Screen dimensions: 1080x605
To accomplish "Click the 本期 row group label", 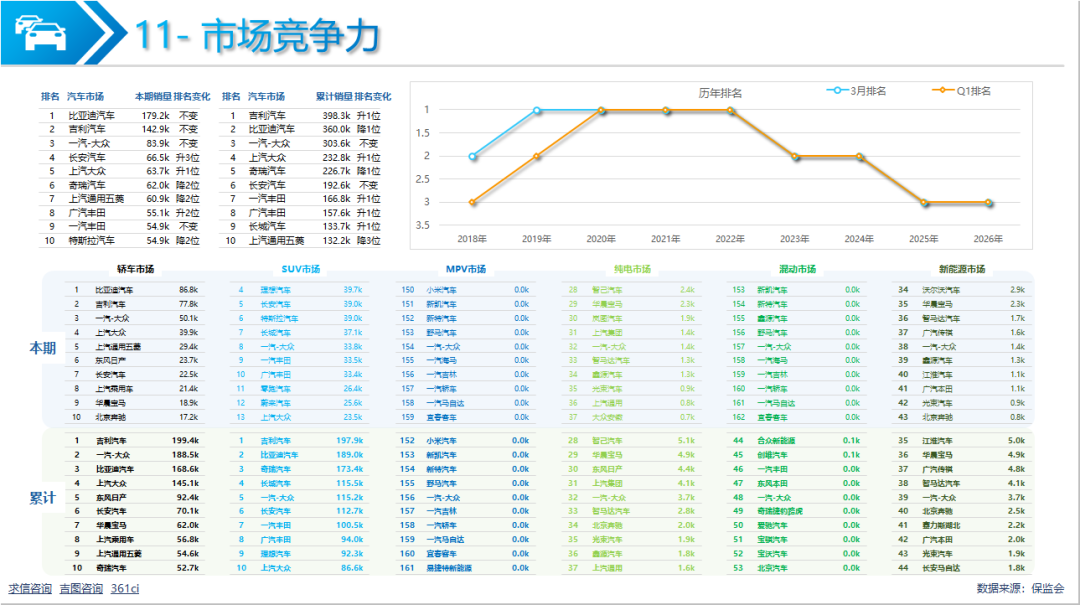I will pos(43,348).
